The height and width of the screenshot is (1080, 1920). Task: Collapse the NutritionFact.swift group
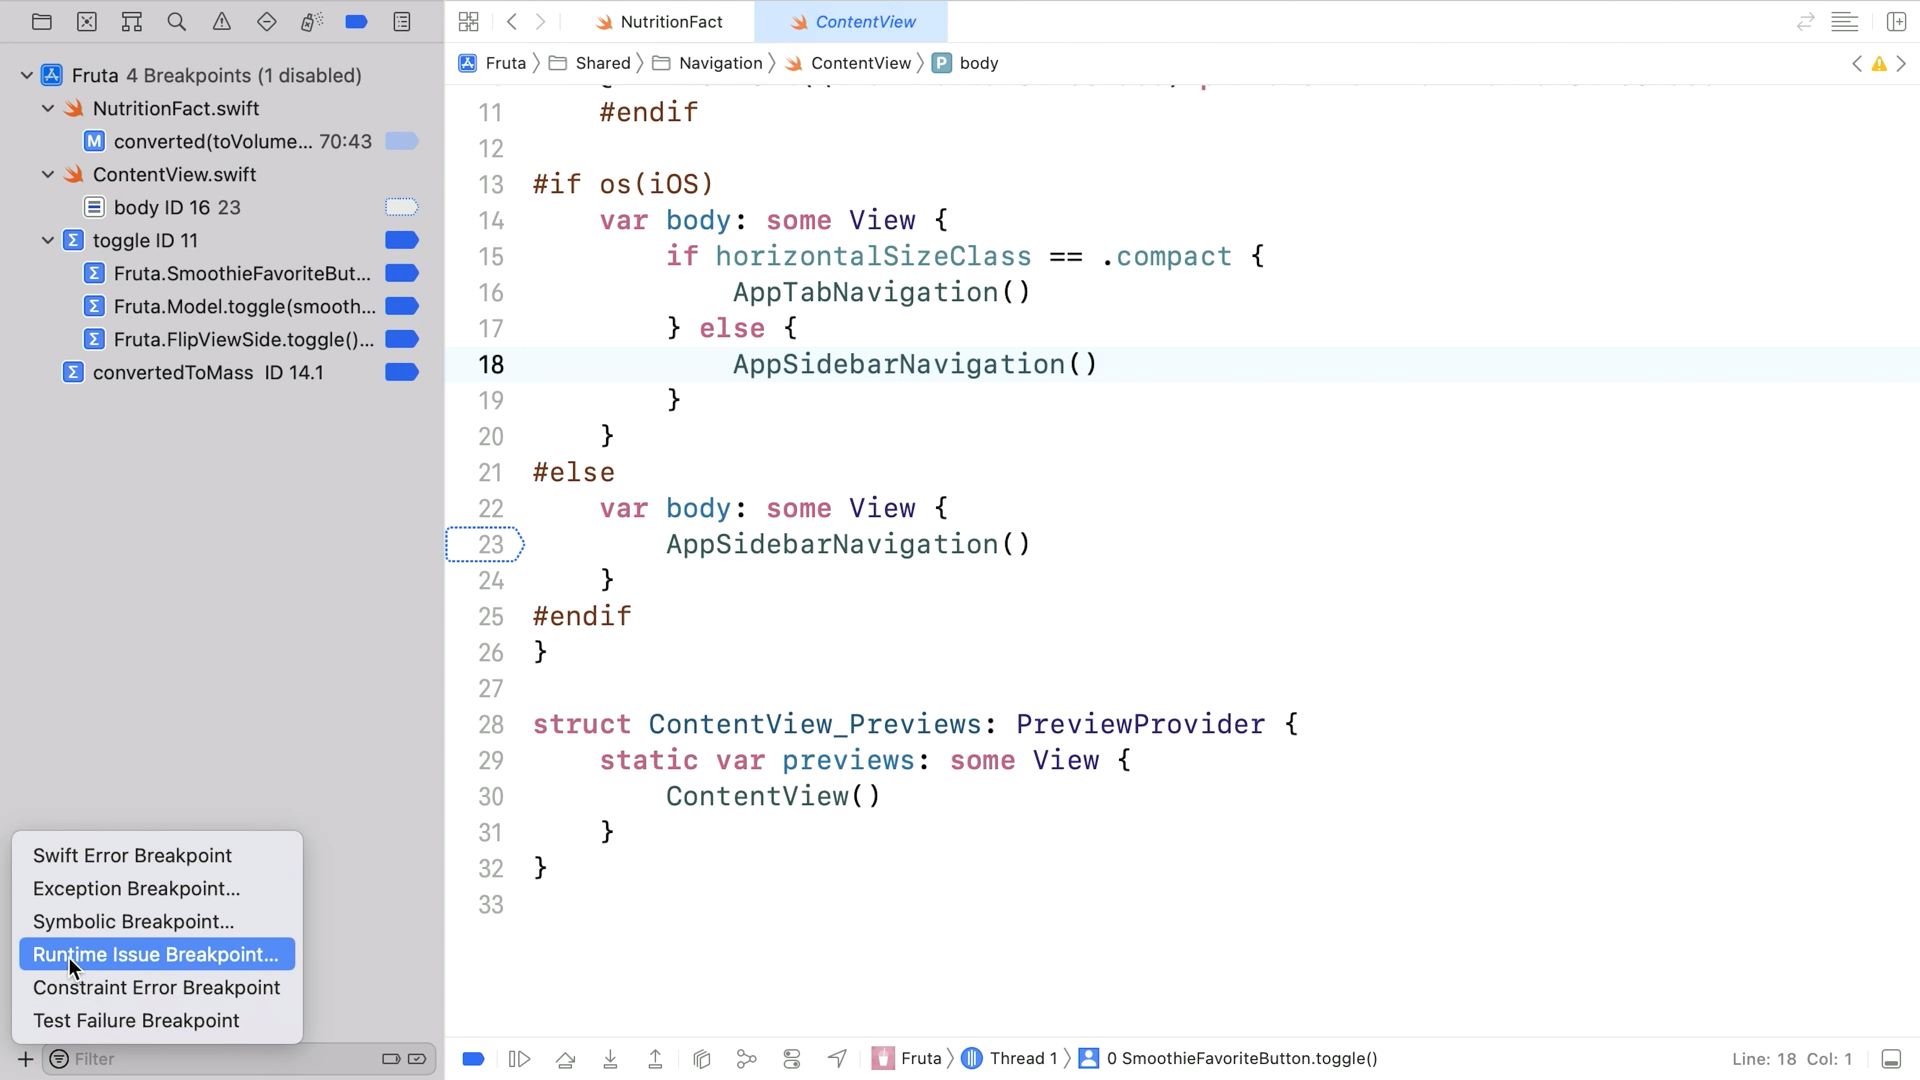click(x=48, y=108)
